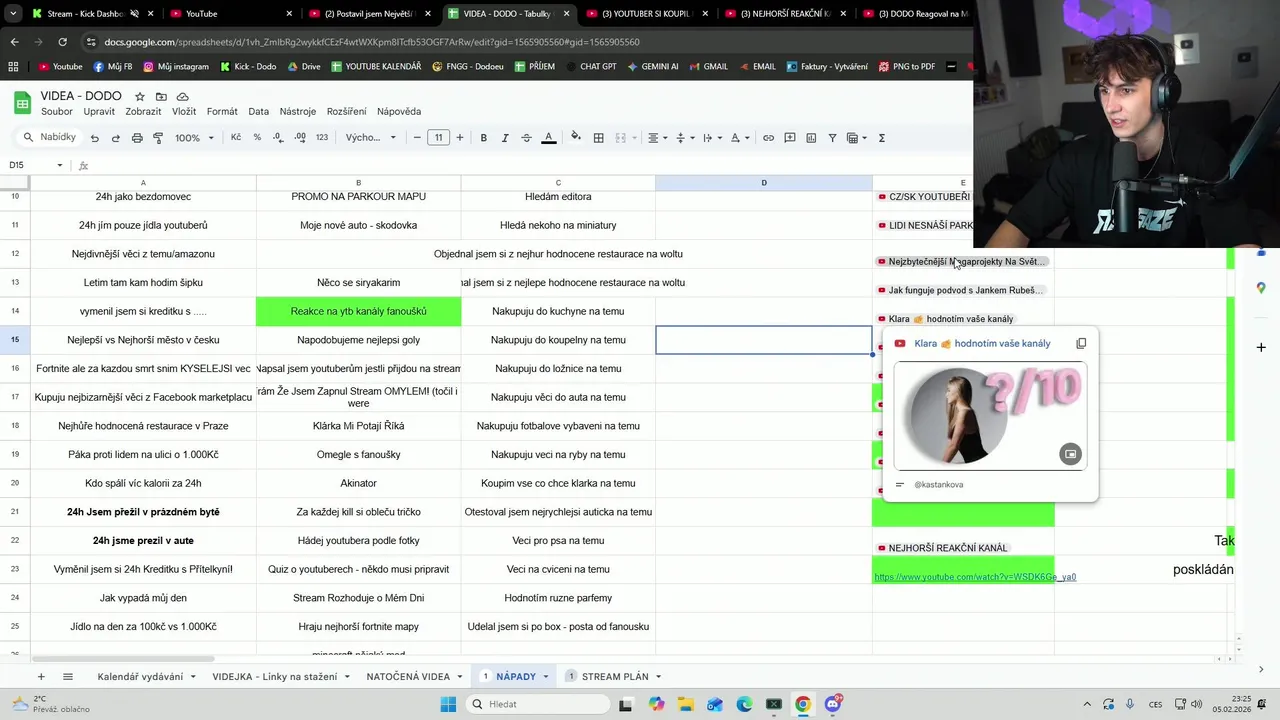This screenshot has width=1280, height=720.
Task: View the cloud document status
Action: pos(182,97)
